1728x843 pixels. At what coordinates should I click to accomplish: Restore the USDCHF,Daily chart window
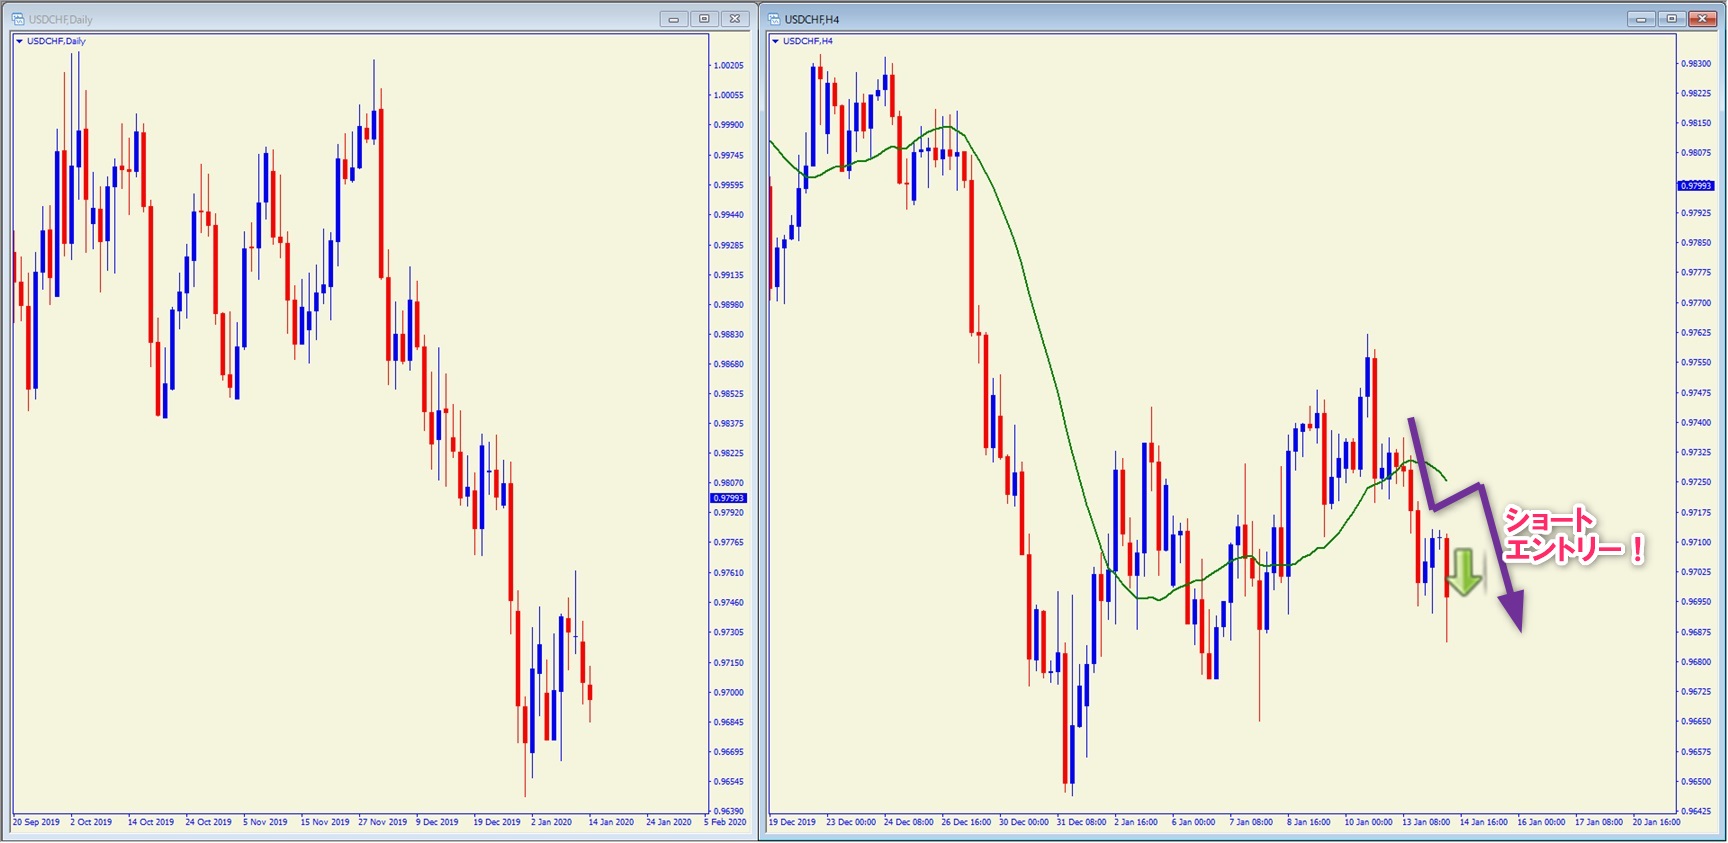click(x=704, y=19)
